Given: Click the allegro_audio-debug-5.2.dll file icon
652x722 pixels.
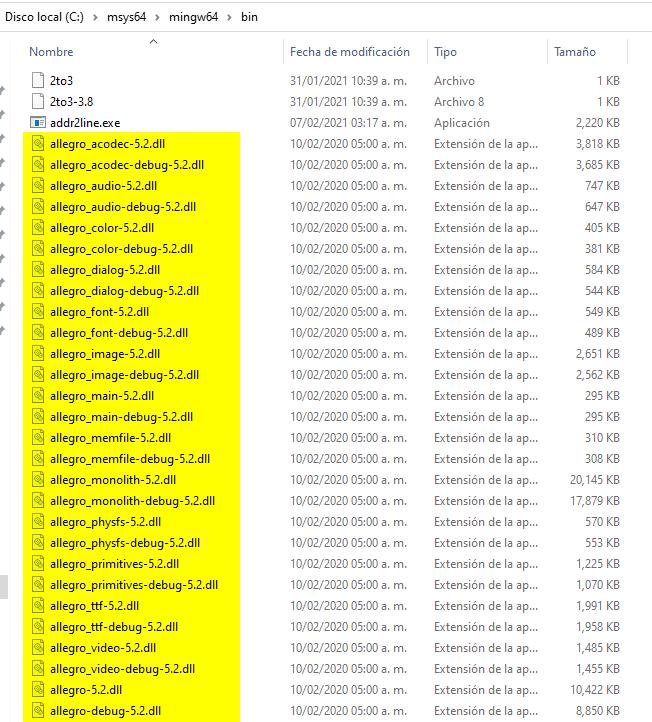Looking at the screenshot, I should click(38, 207).
